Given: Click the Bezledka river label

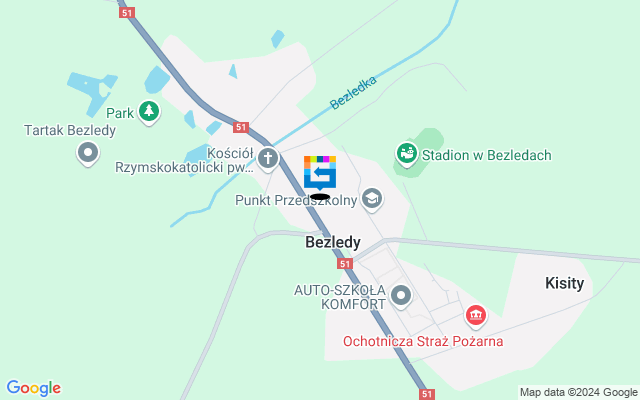Looking at the screenshot, I should 353,93.
